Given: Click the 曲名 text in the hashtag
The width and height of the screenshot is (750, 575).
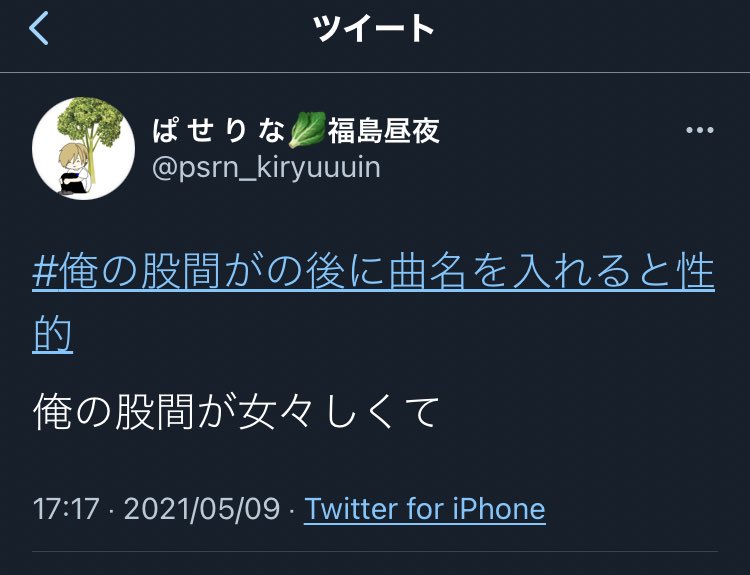Looking at the screenshot, I should pyautogui.click(x=427, y=272).
